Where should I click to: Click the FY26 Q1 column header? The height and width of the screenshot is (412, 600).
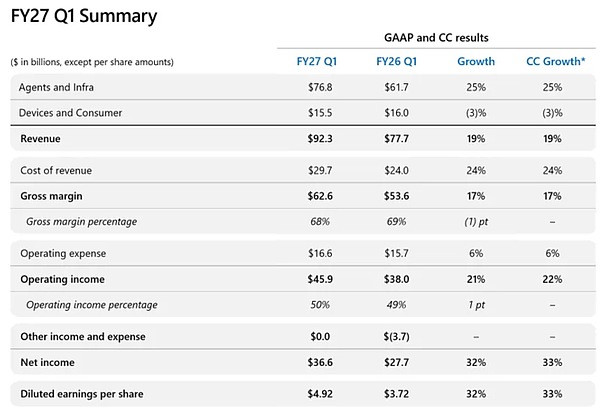[396, 62]
